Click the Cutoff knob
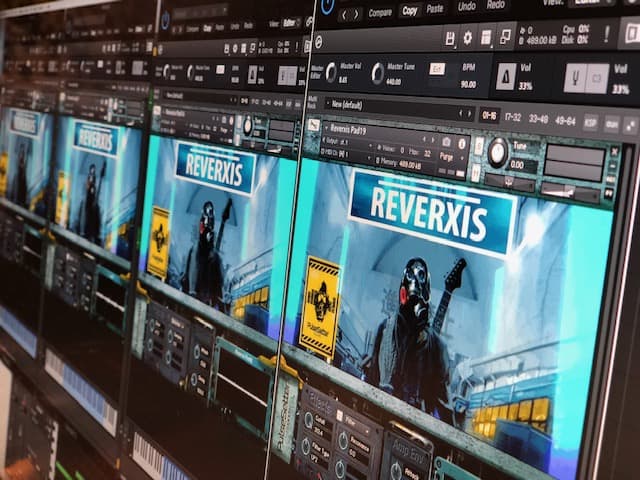 point(308,420)
